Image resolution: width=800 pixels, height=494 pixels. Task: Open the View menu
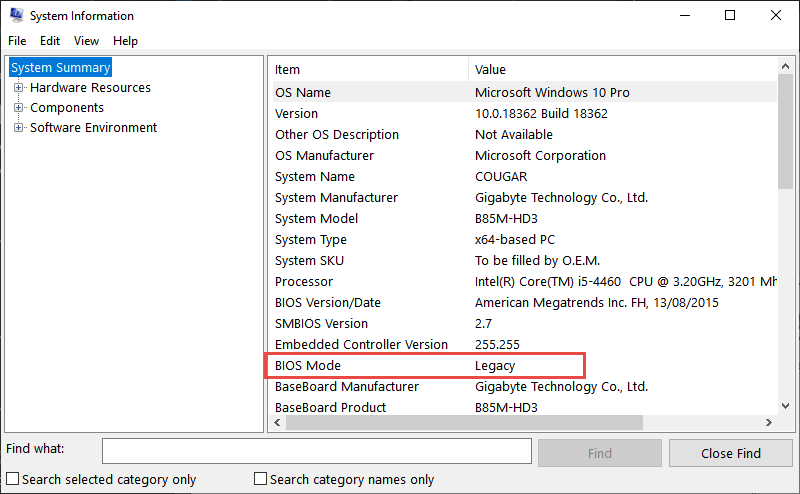(86, 41)
